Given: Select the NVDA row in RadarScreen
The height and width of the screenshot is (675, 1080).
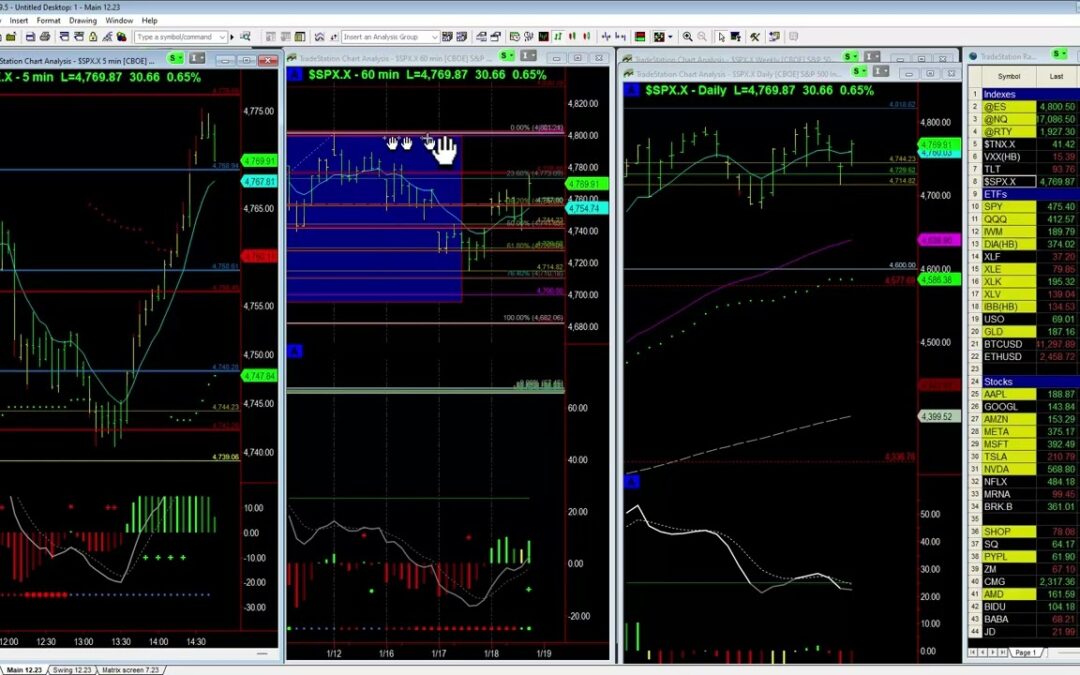Looking at the screenshot, I should (x=1023, y=469).
